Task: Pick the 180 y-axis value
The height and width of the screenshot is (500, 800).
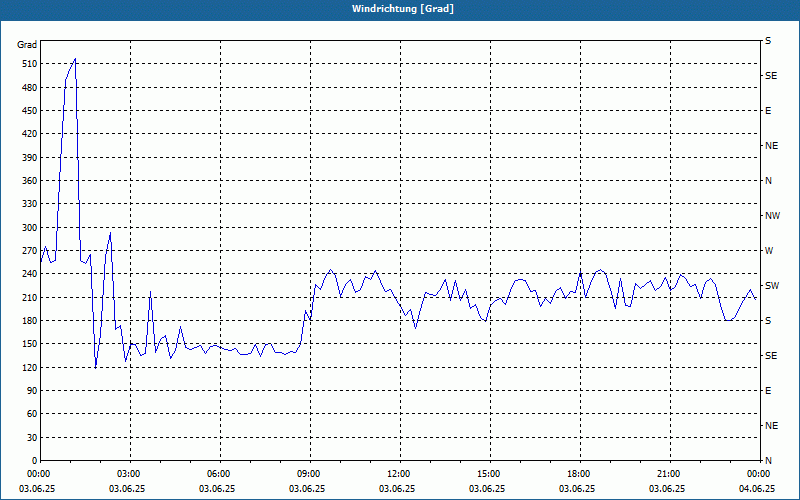Action: click(x=30, y=321)
